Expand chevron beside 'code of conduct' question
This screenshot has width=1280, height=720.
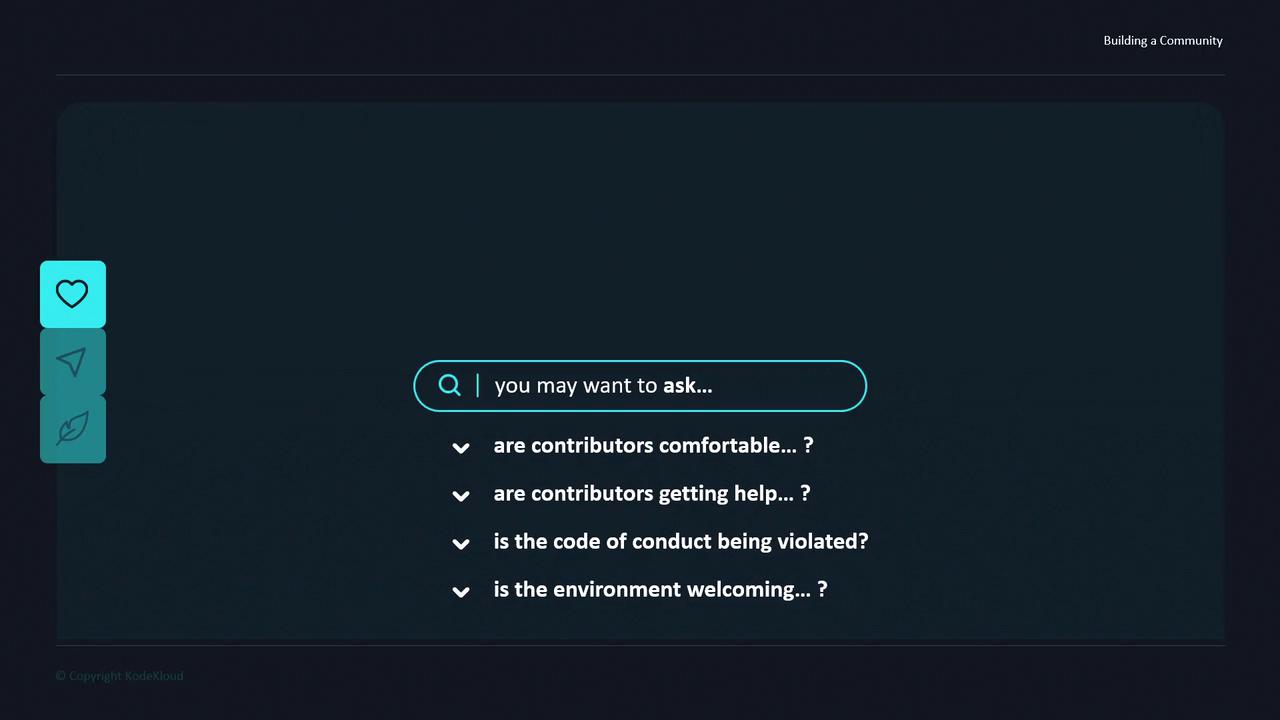pos(461,544)
